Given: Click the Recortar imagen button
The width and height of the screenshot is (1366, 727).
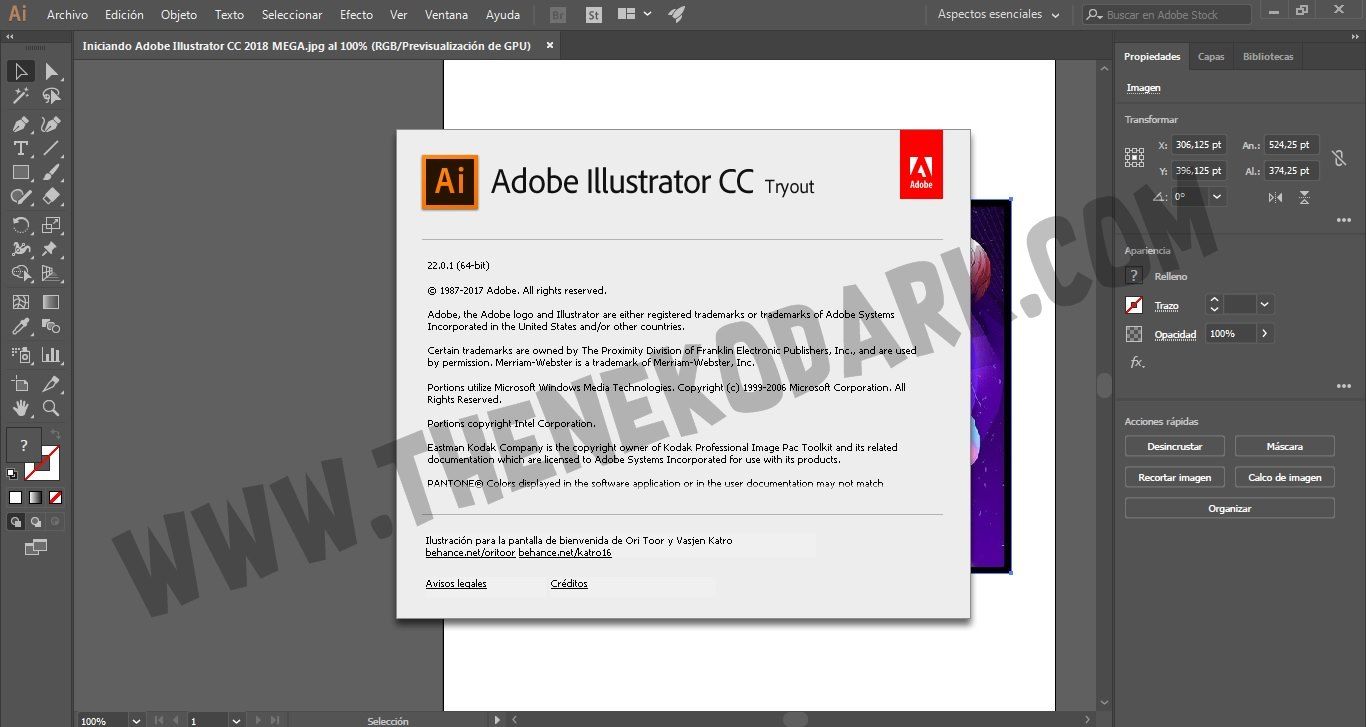Looking at the screenshot, I should coord(1175,477).
